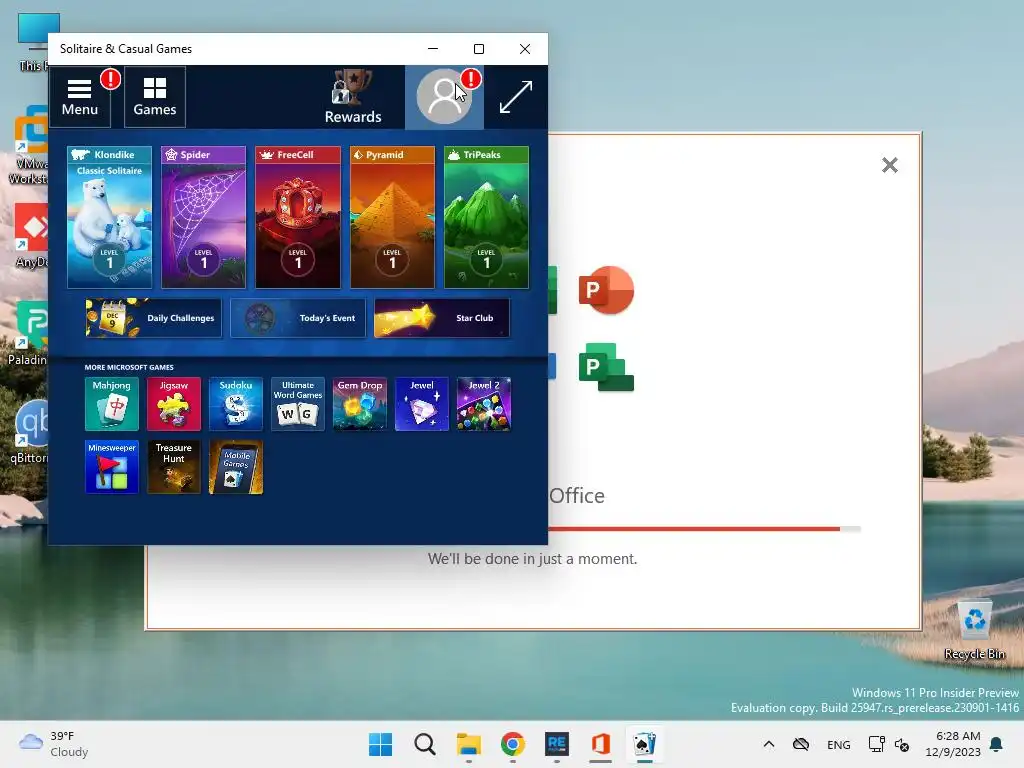Open the Games grid button

(155, 97)
